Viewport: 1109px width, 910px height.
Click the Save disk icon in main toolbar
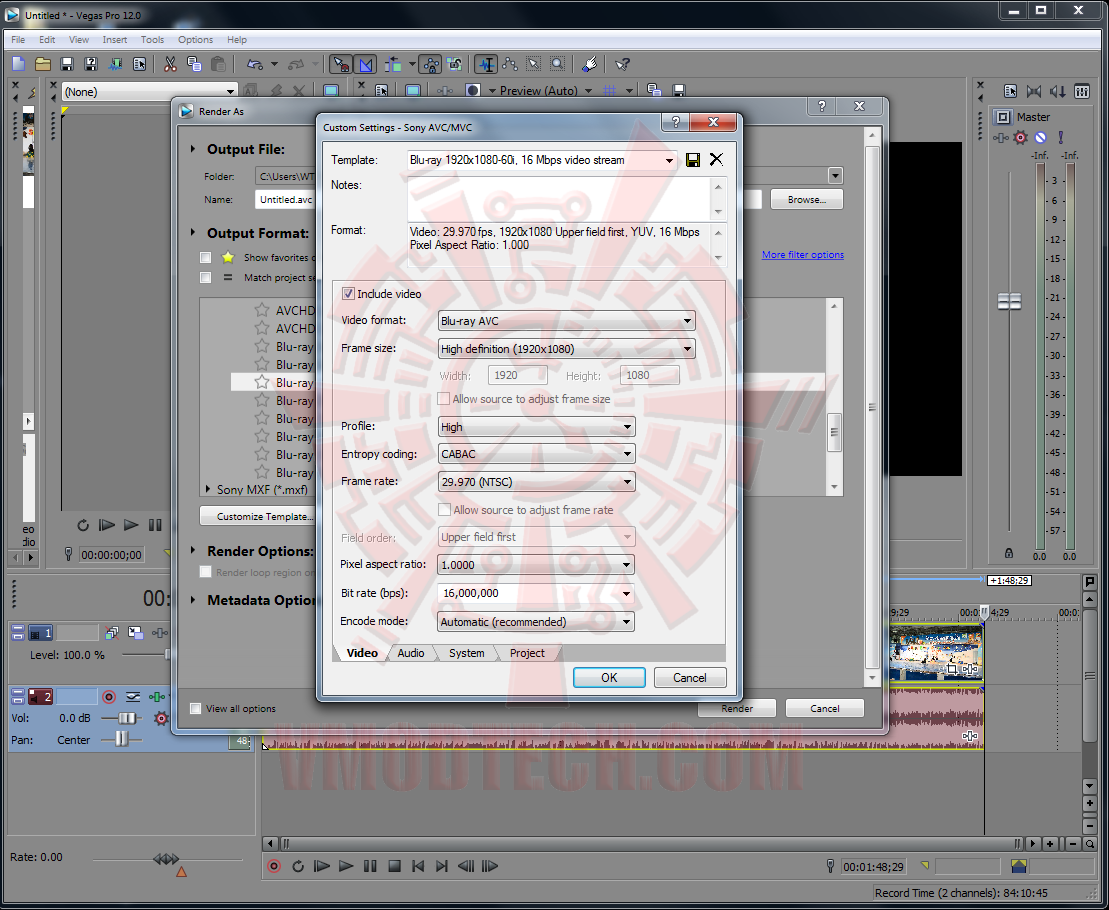pos(66,64)
